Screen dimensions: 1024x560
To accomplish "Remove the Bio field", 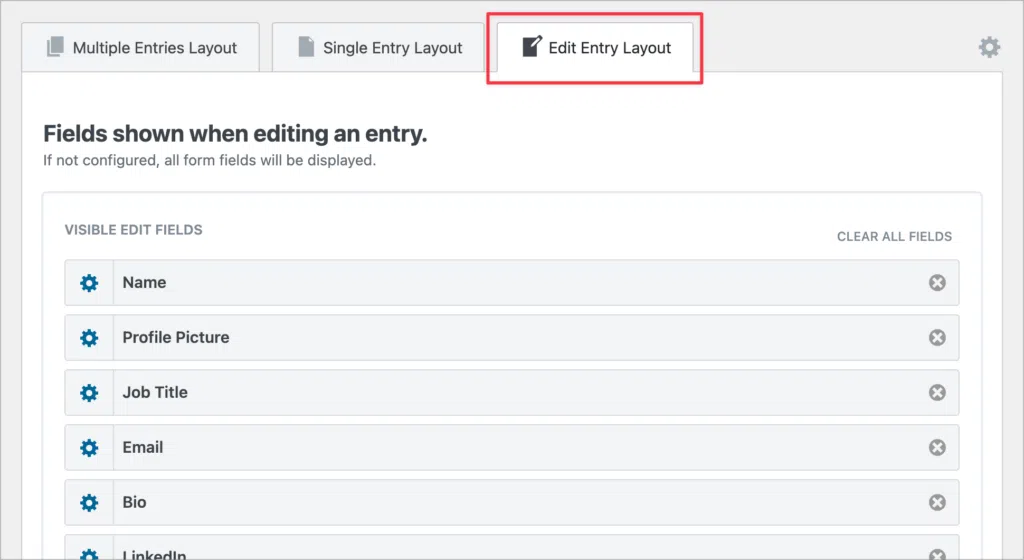I will pyautogui.click(x=937, y=502).
